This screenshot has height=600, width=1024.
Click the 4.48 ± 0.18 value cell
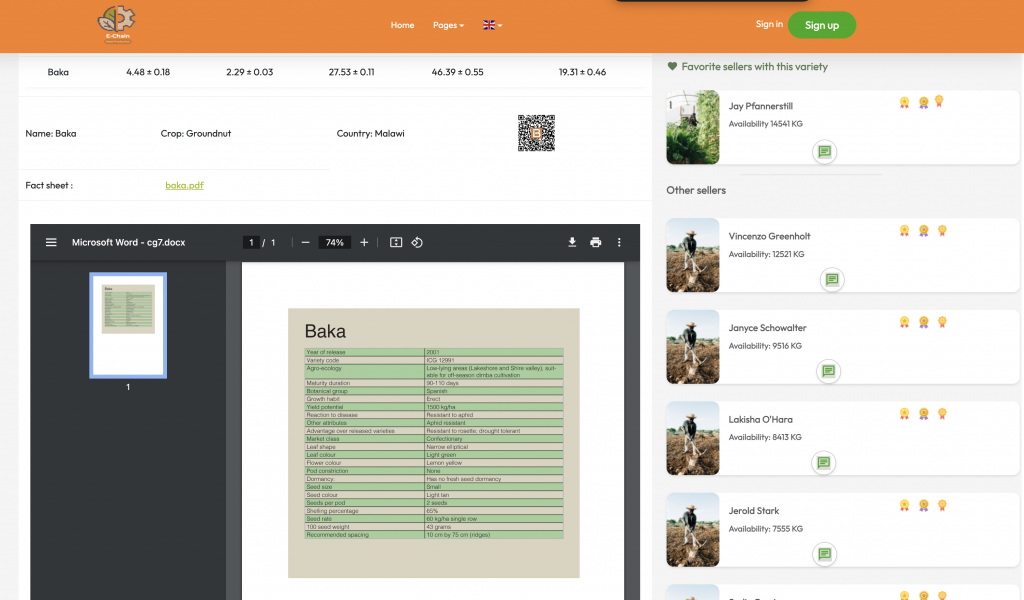coord(148,72)
